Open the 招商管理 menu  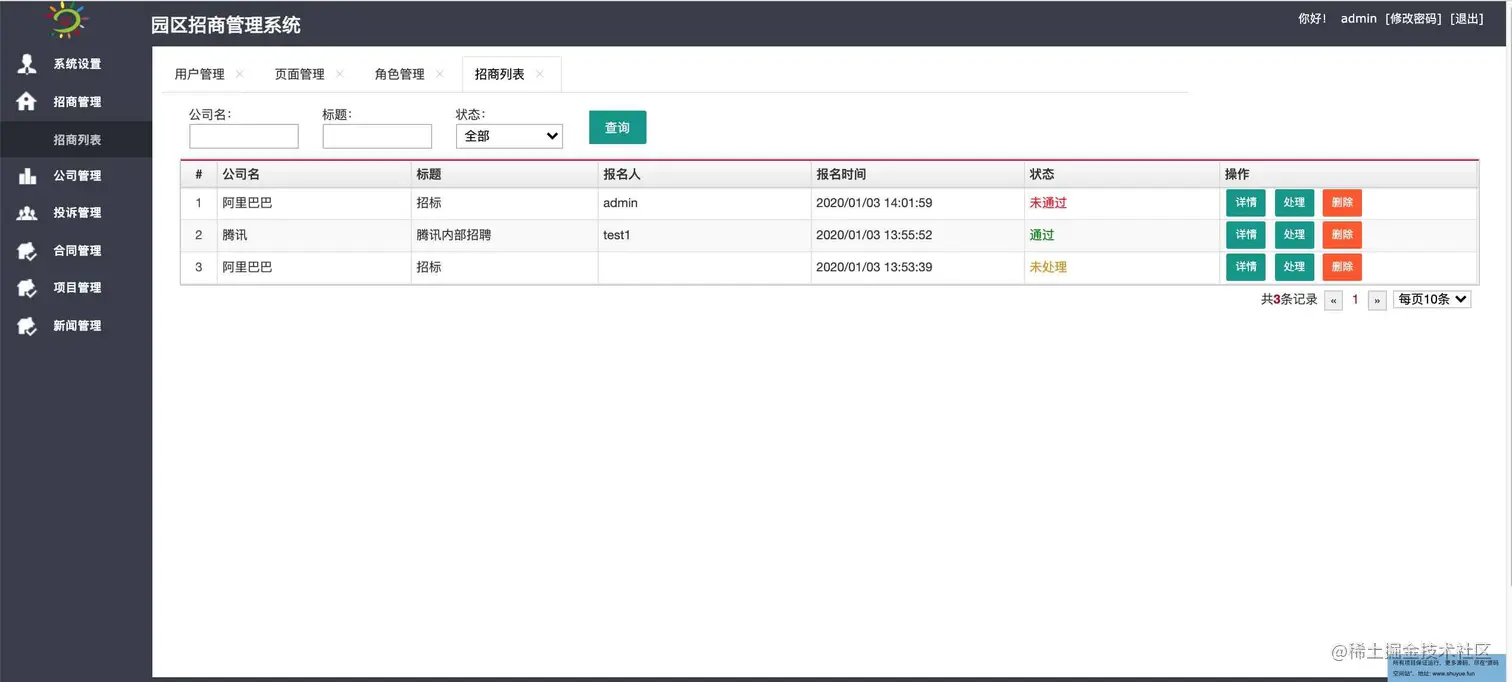click(76, 102)
